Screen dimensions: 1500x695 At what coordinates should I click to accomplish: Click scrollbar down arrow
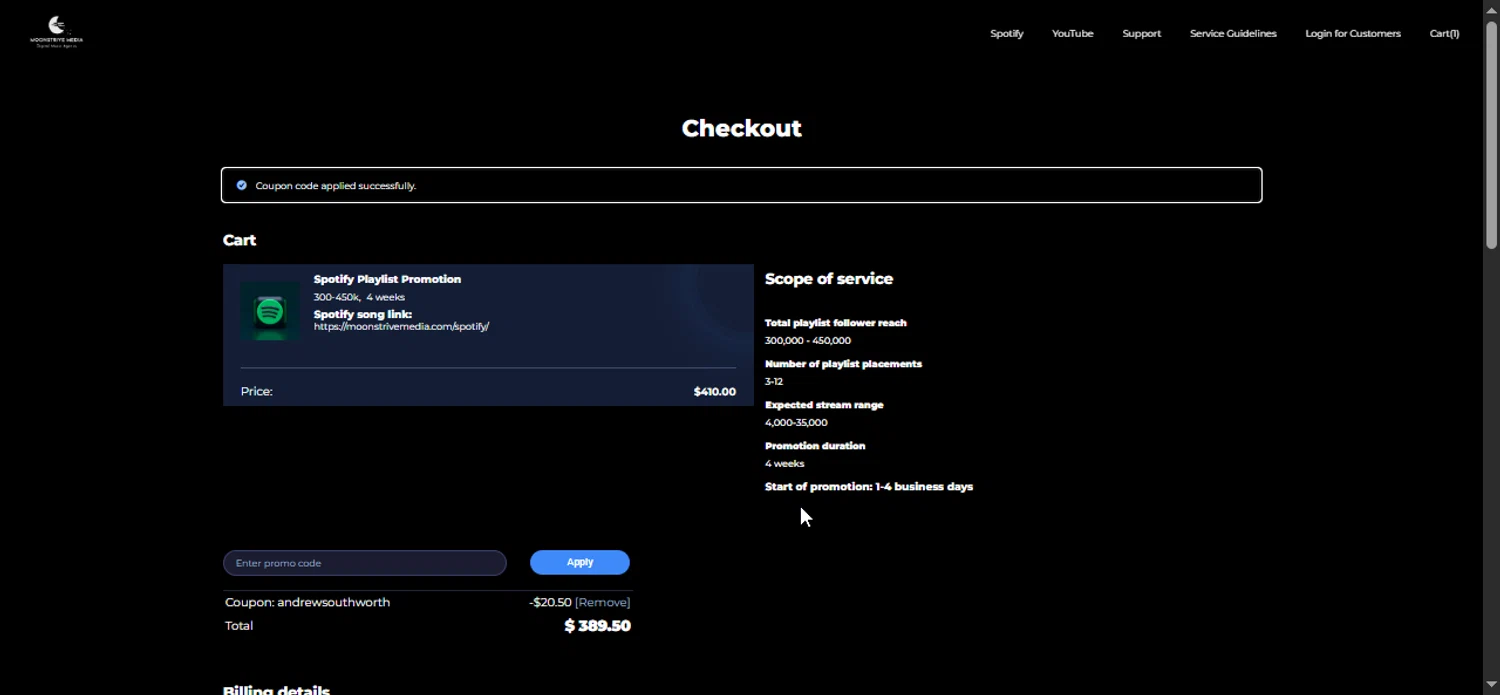tap(1491, 685)
